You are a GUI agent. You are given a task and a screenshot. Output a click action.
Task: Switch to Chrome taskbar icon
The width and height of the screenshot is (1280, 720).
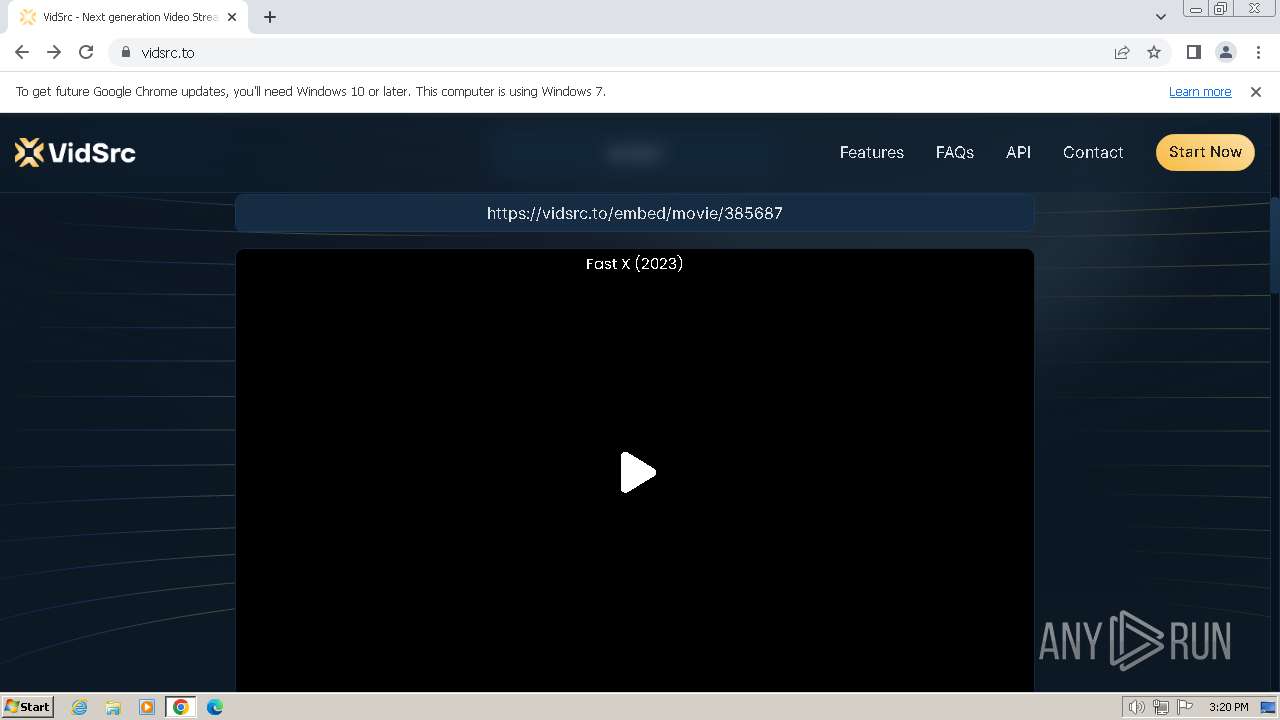[x=180, y=706]
